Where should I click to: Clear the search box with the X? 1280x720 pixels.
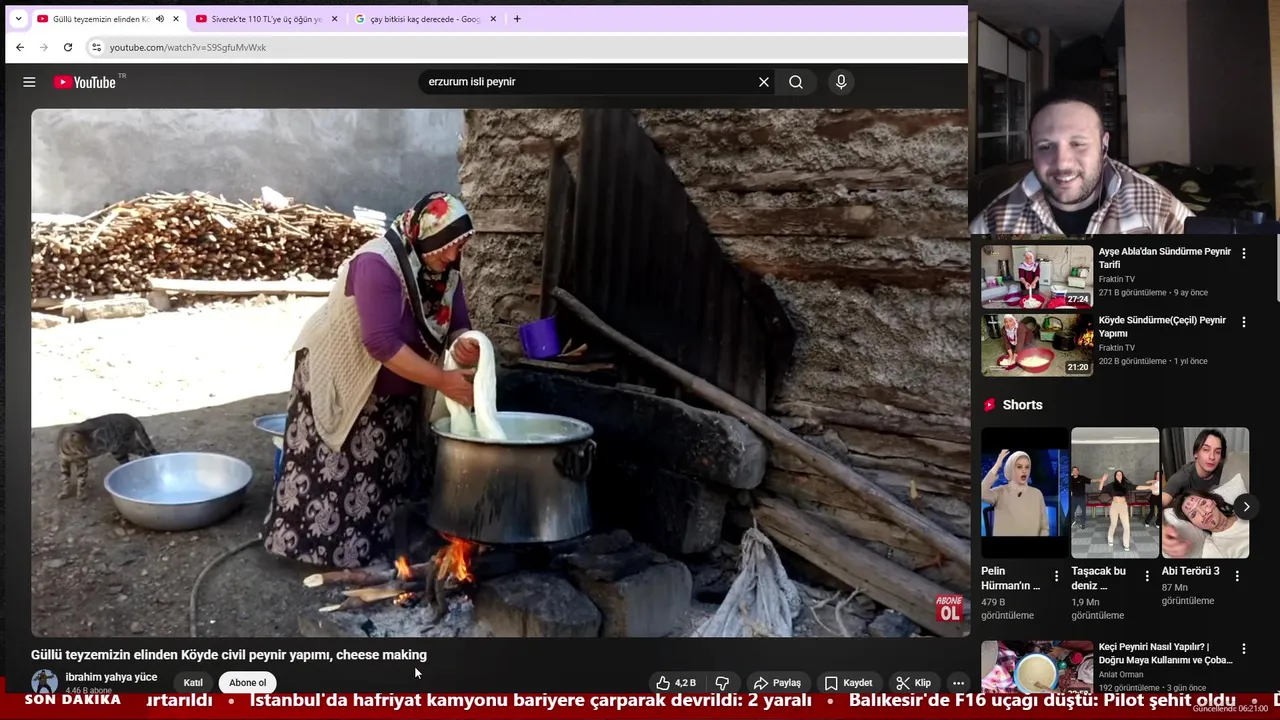[764, 82]
